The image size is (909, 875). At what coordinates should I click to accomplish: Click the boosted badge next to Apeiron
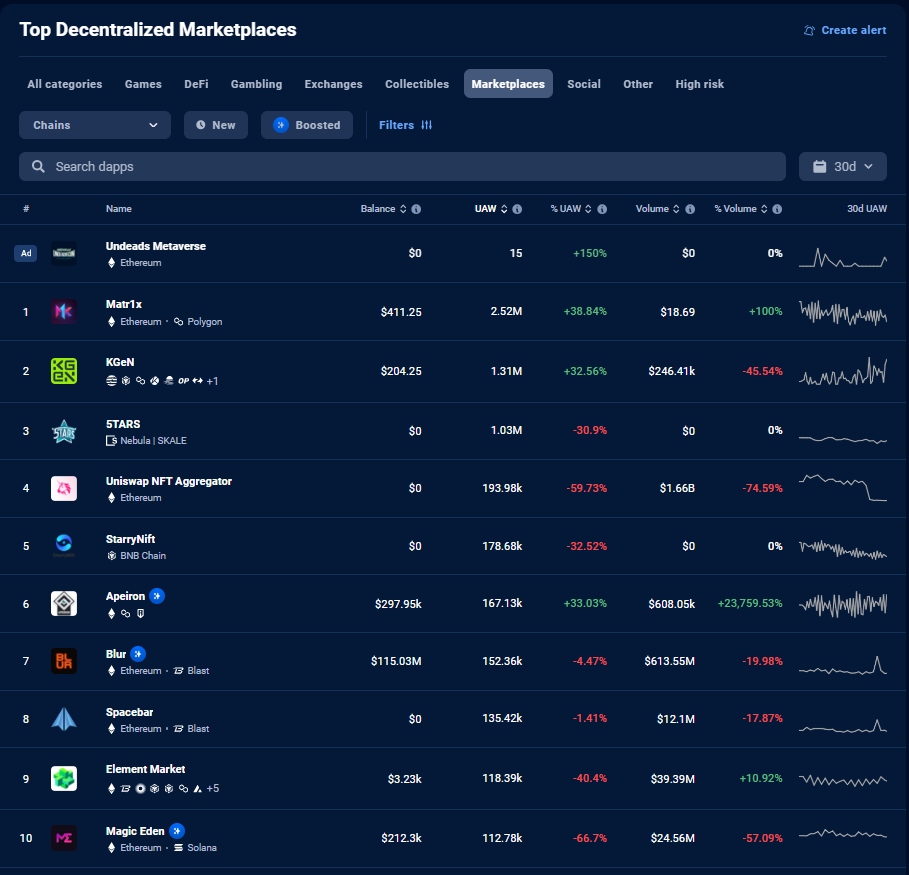tap(157, 596)
